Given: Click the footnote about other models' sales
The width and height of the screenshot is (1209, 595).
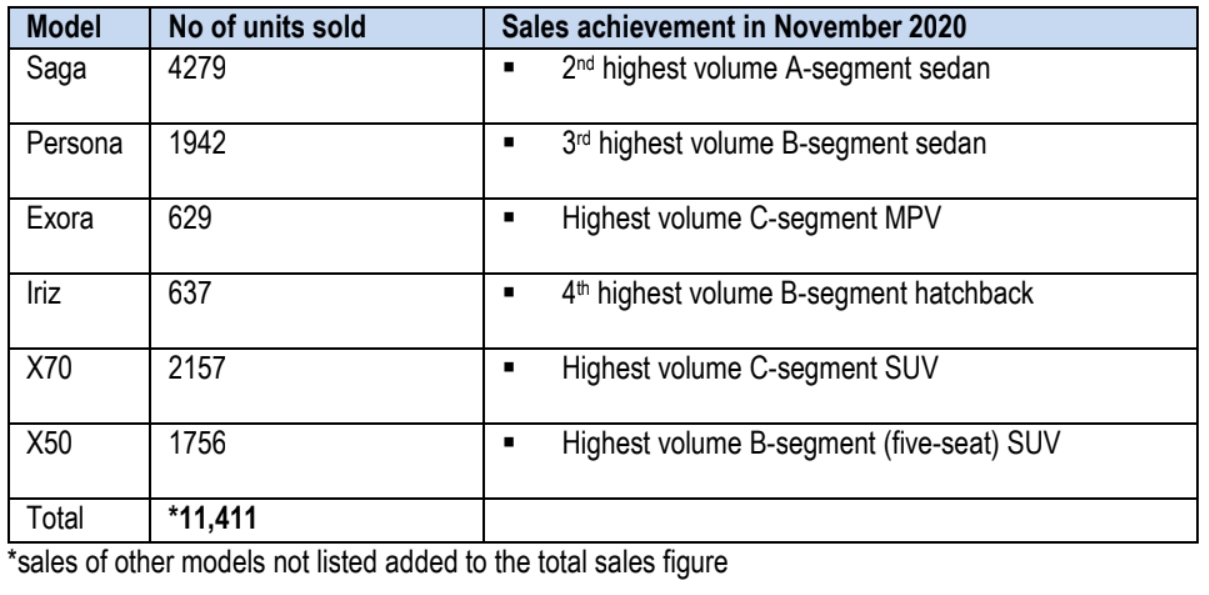Looking at the screenshot, I should tap(367, 563).
